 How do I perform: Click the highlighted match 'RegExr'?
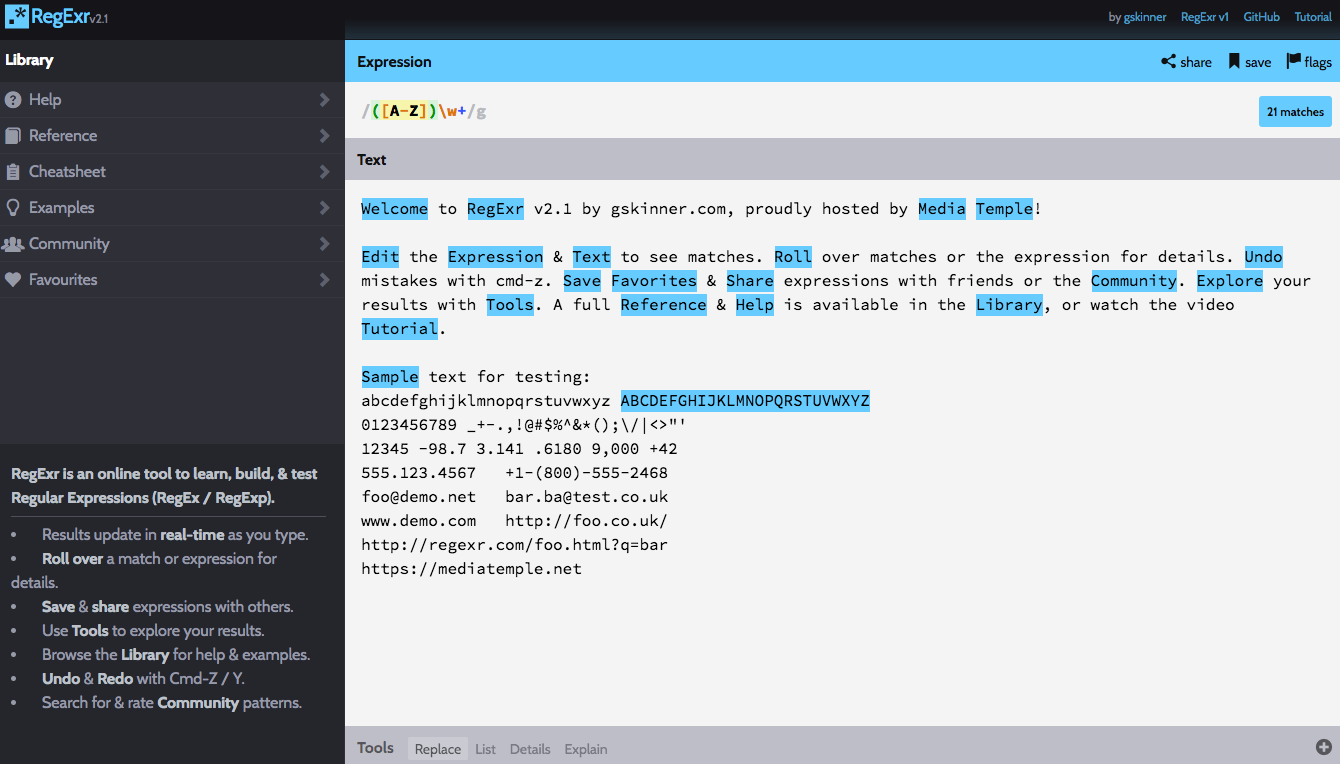click(495, 209)
